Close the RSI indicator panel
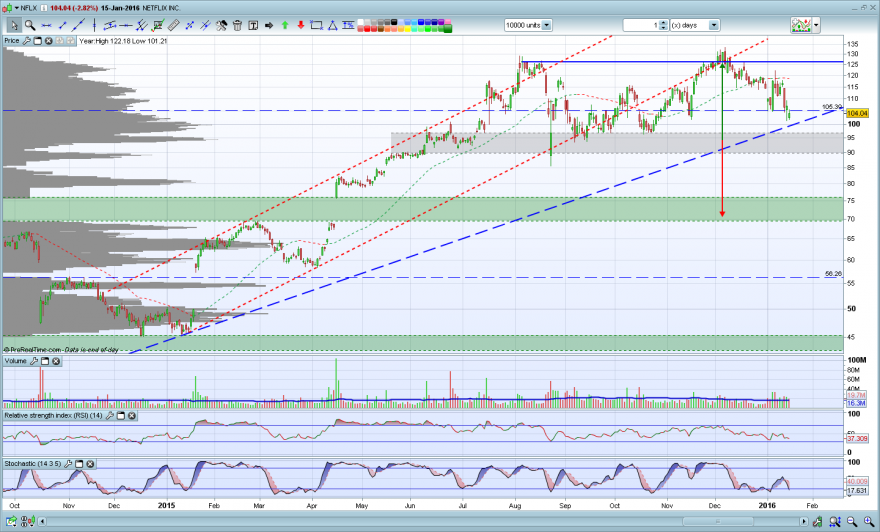 click(131, 416)
